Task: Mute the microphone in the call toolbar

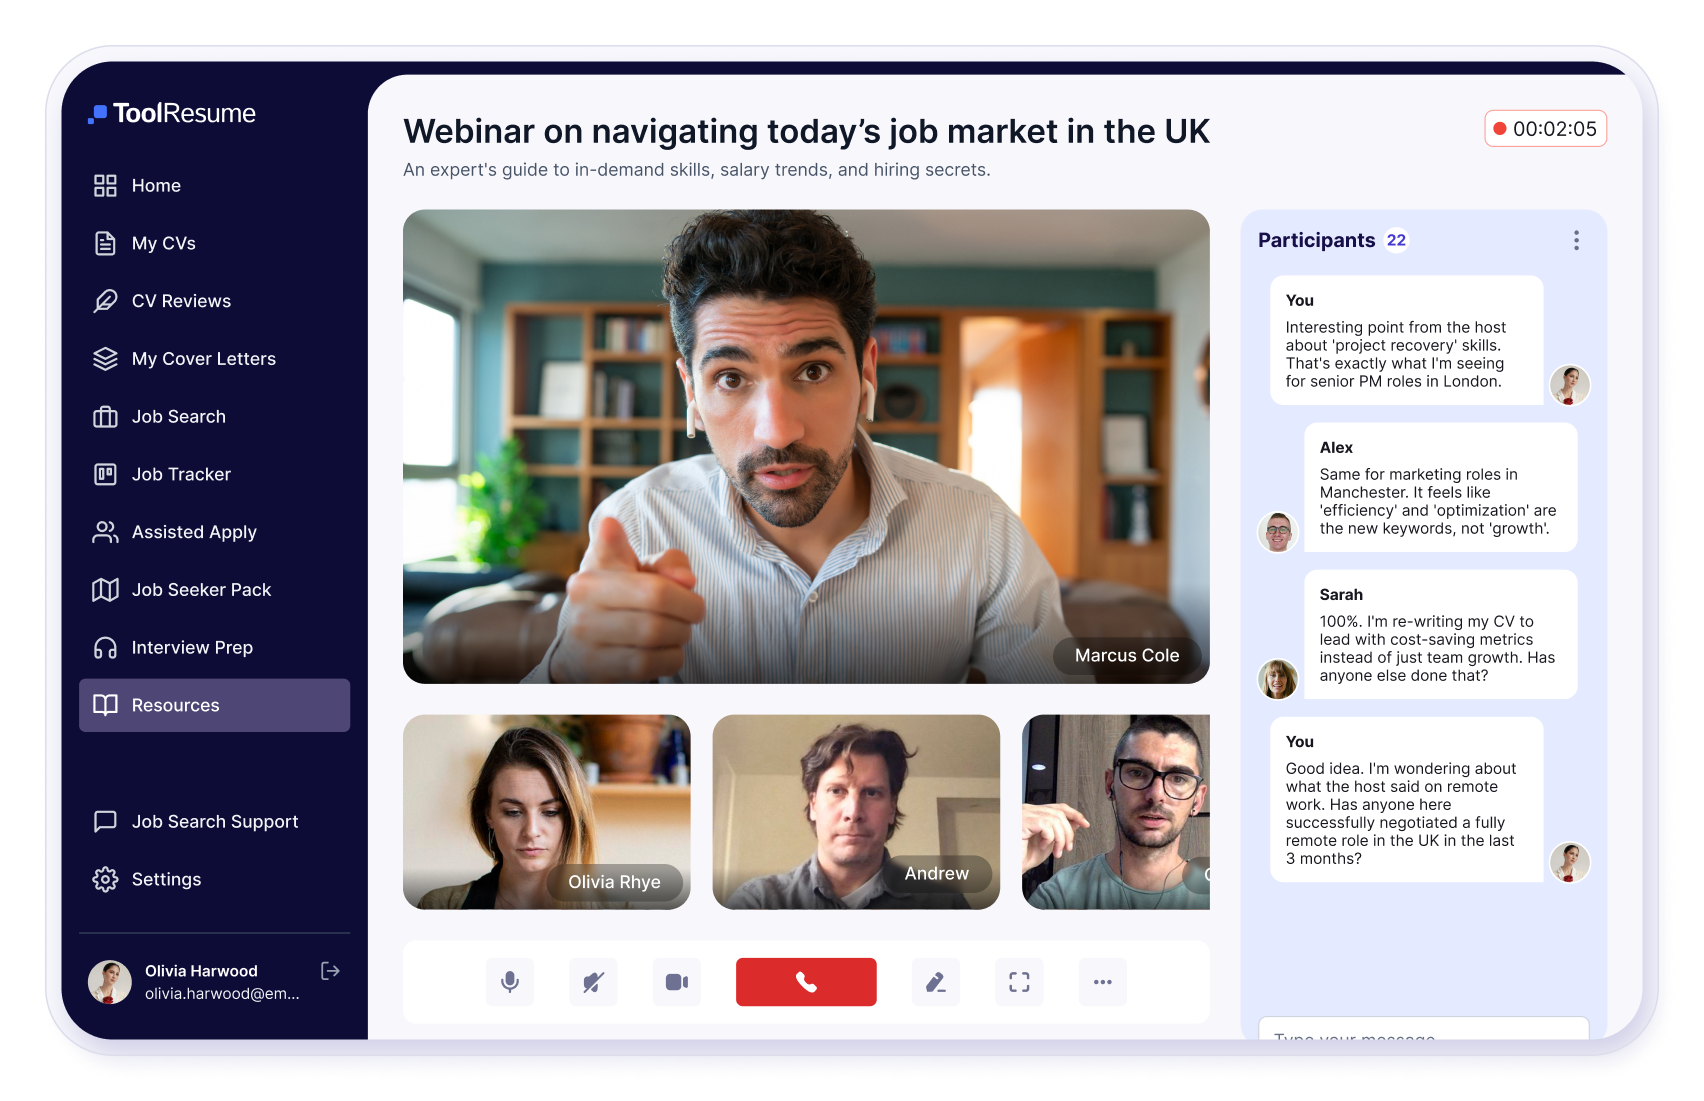Action: point(510,982)
